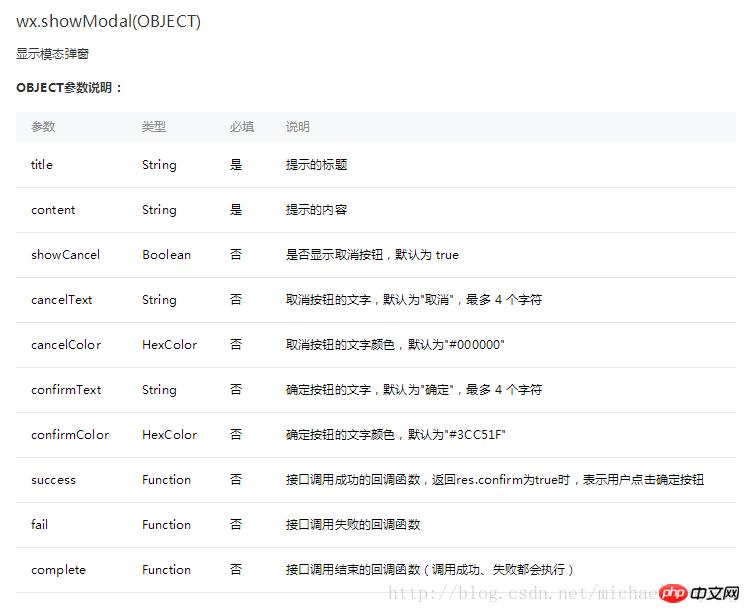Viewport: 750px width, 613px height.
Task: Click the Boolean type in showCancel row
Action: 165,255
